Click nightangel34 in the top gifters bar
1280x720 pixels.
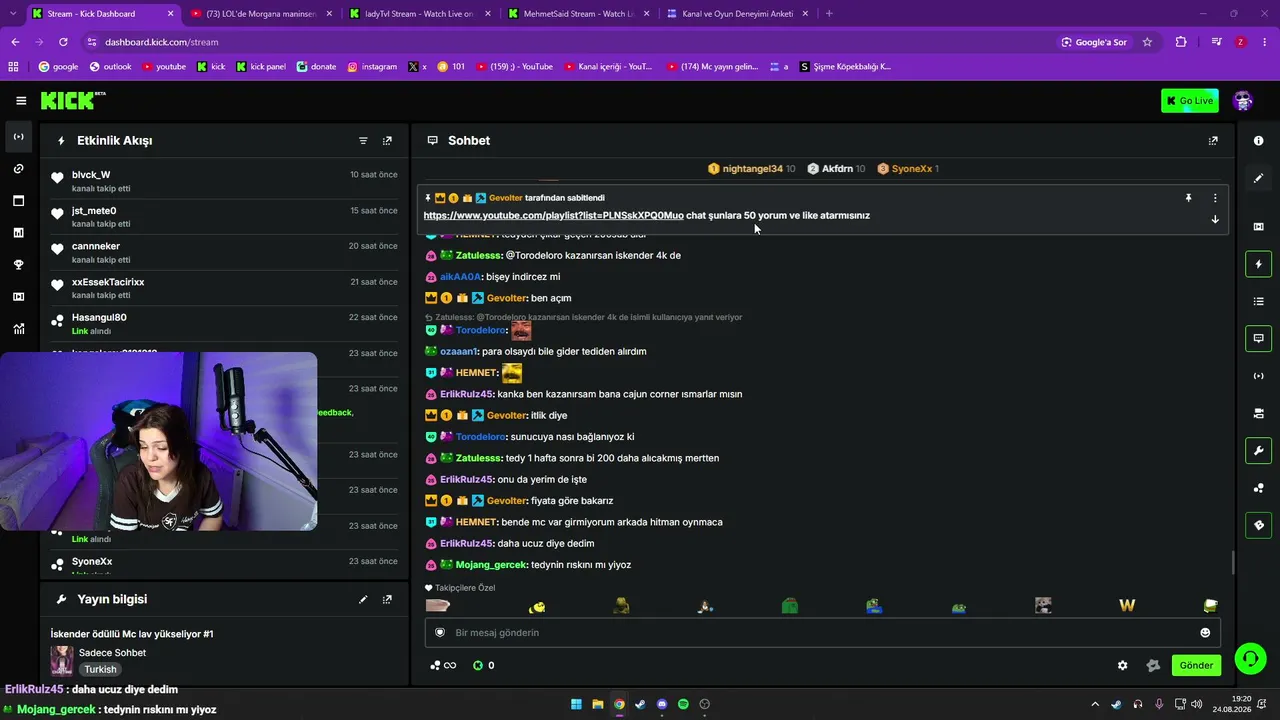(x=751, y=169)
